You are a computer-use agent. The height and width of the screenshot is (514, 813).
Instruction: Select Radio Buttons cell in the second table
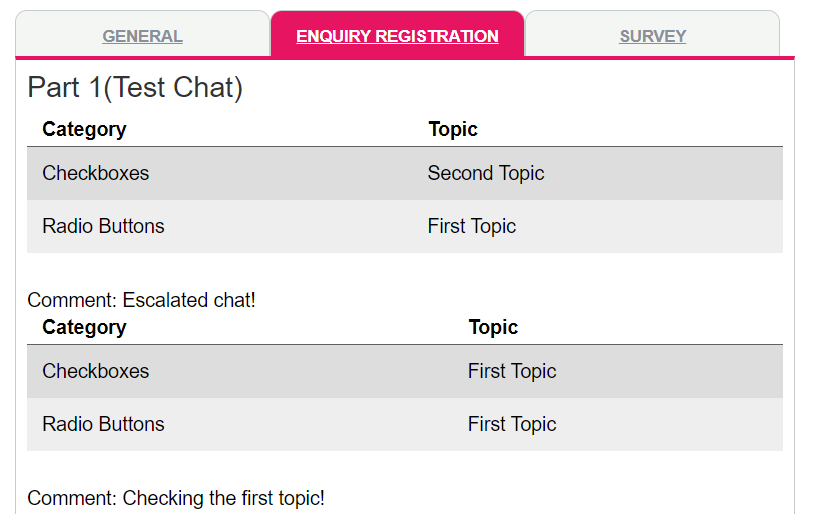click(103, 424)
